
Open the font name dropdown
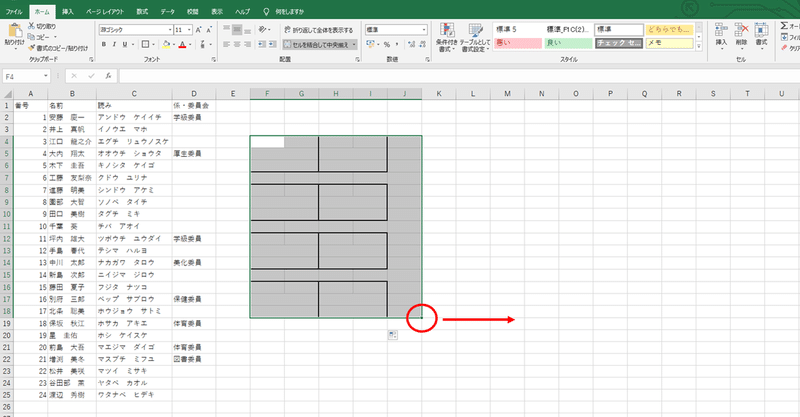(170, 30)
